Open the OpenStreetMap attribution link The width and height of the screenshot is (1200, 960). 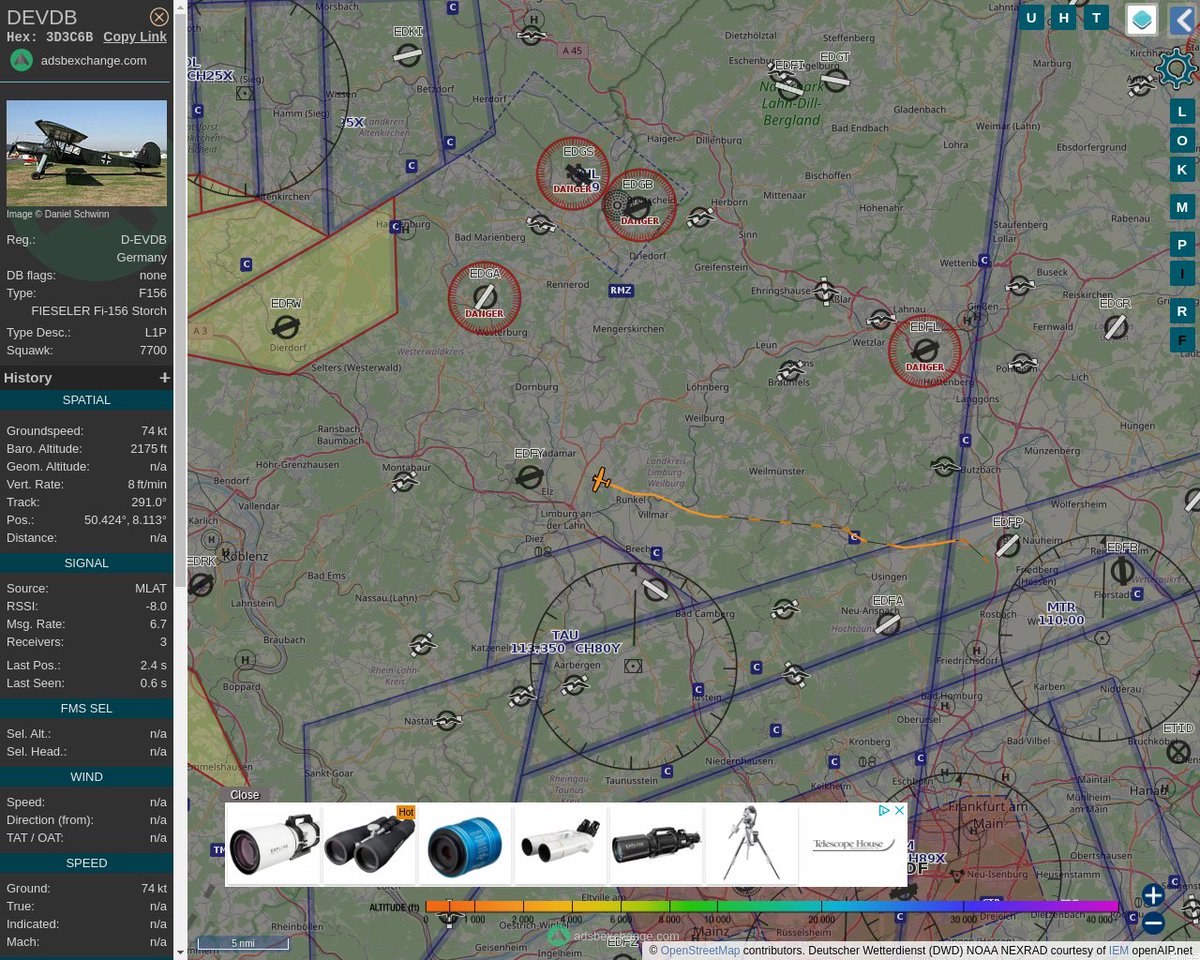pyautogui.click(x=701, y=951)
